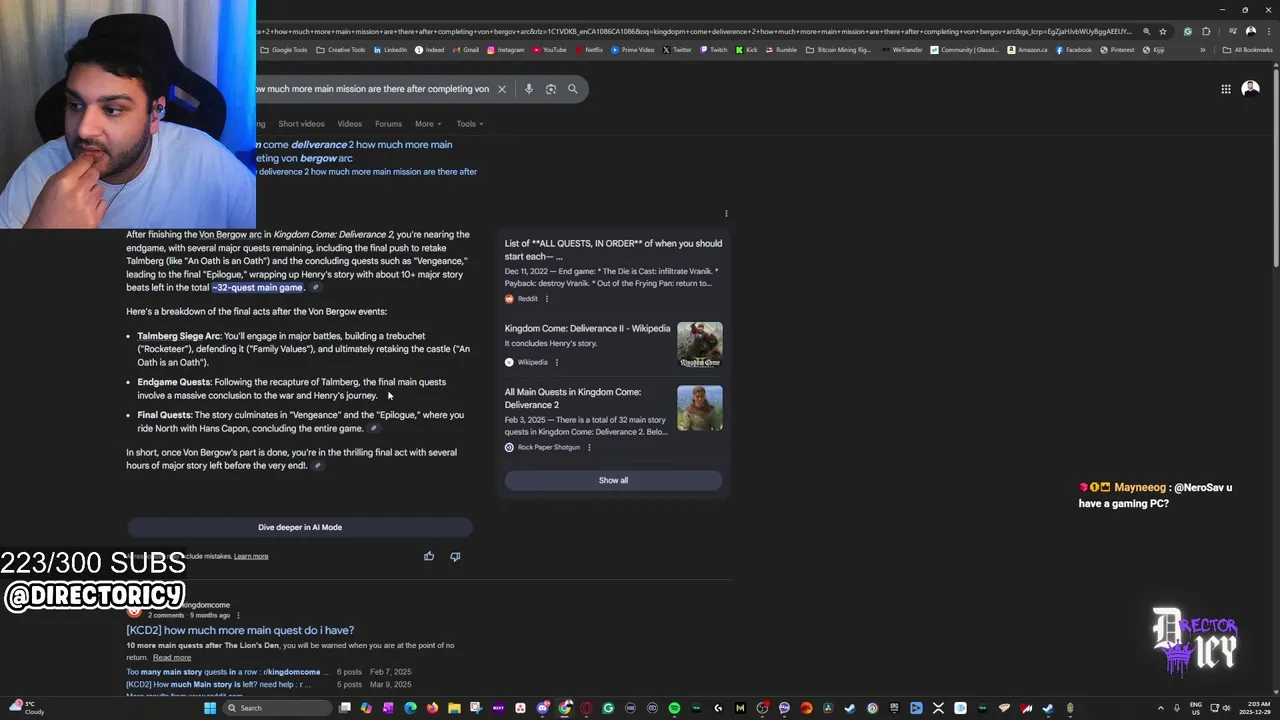
Task: Open YouTube bookmark
Action: coord(550,50)
